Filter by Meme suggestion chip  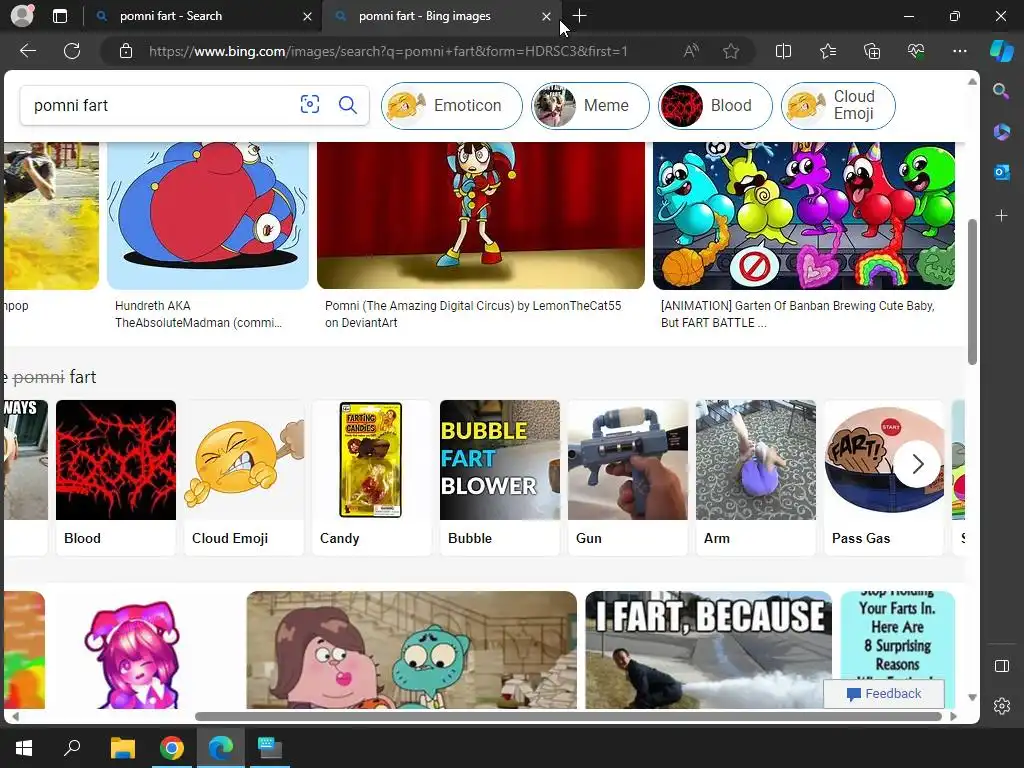point(590,105)
